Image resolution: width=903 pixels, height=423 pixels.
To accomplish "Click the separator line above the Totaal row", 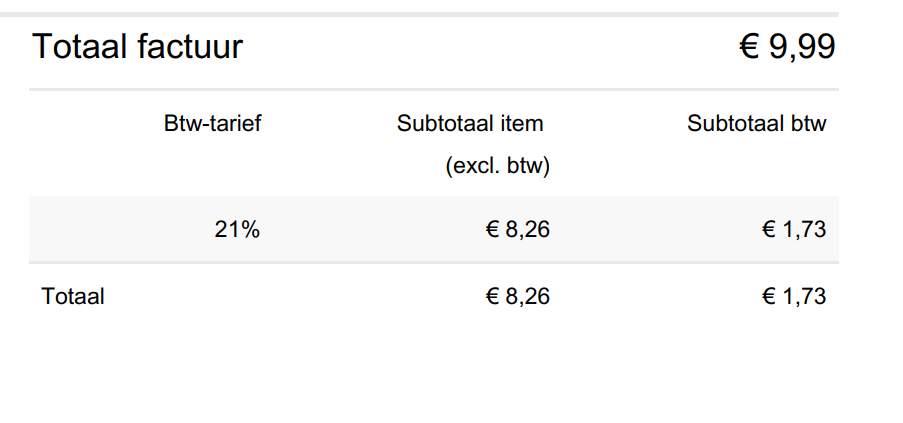I will [x=434, y=263].
